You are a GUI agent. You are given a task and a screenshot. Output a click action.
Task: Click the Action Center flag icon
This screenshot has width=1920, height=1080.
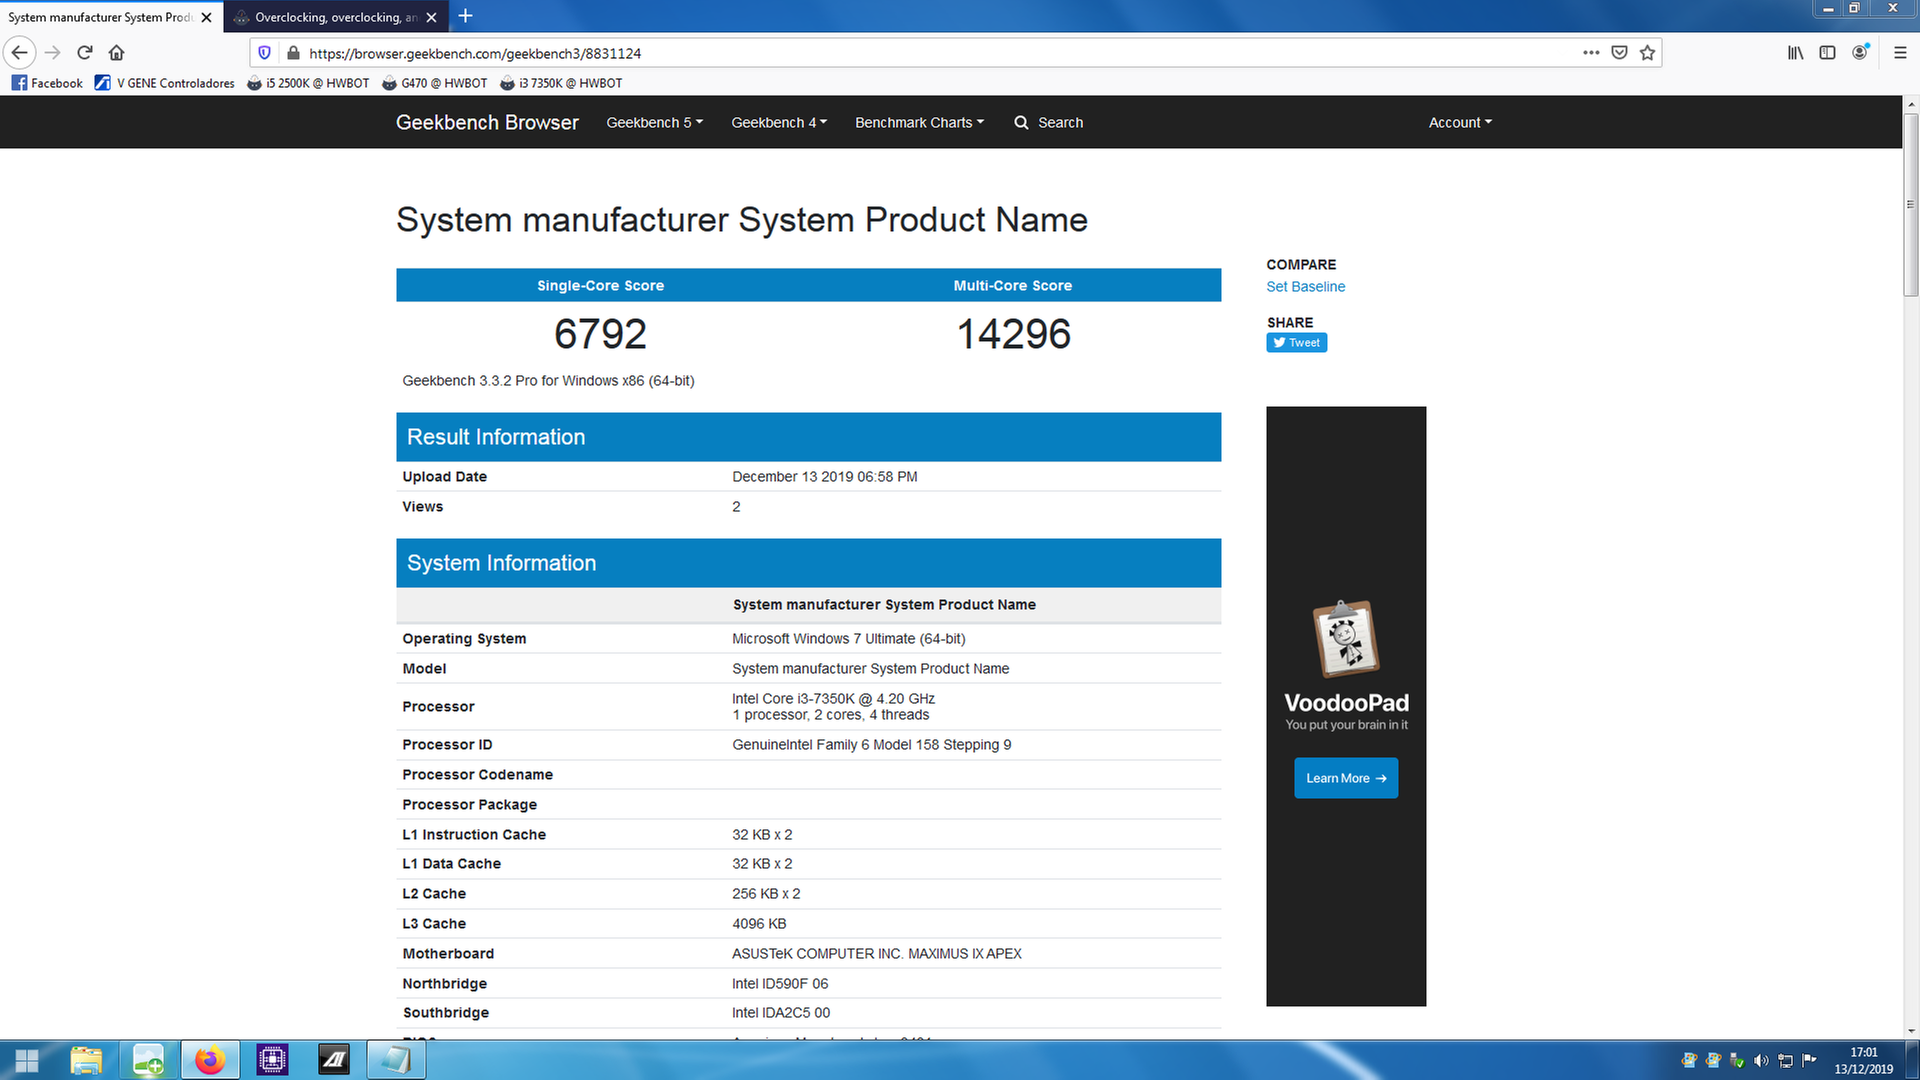click(1809, 1060)
